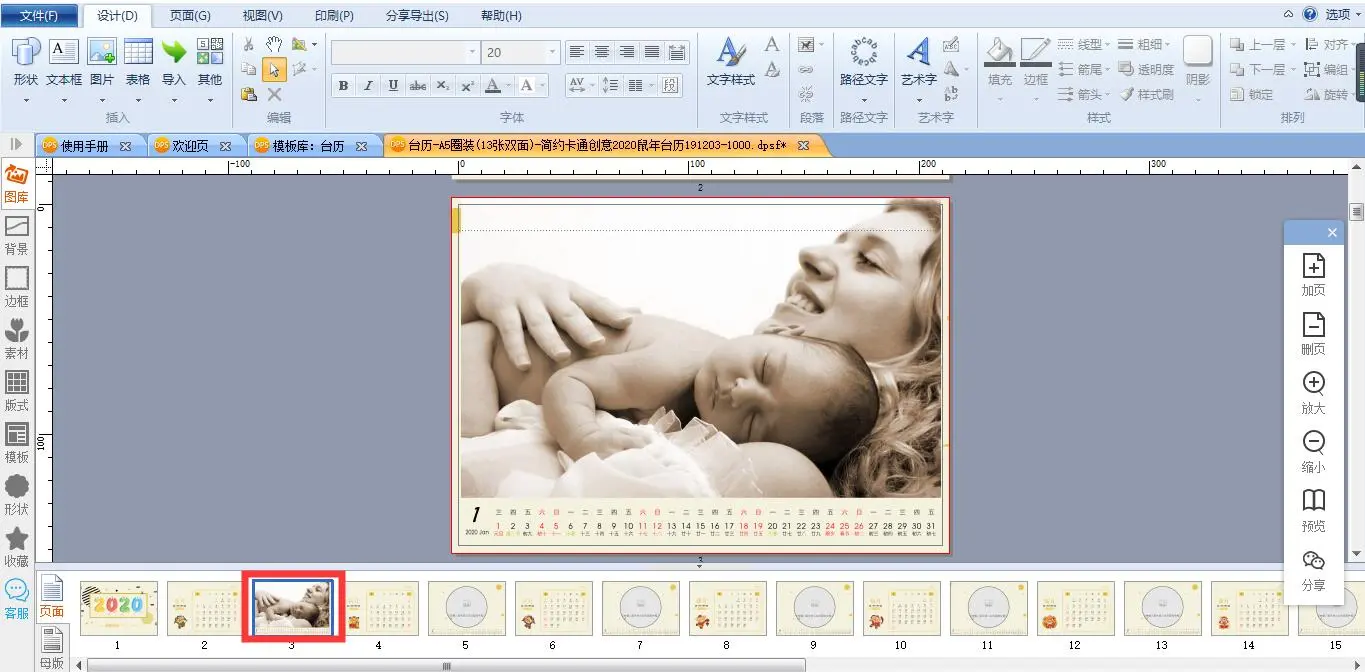This screenshot has width=1365, height=672.
Task: Click the font color A swatch
Action: click(x=491, y=86)
